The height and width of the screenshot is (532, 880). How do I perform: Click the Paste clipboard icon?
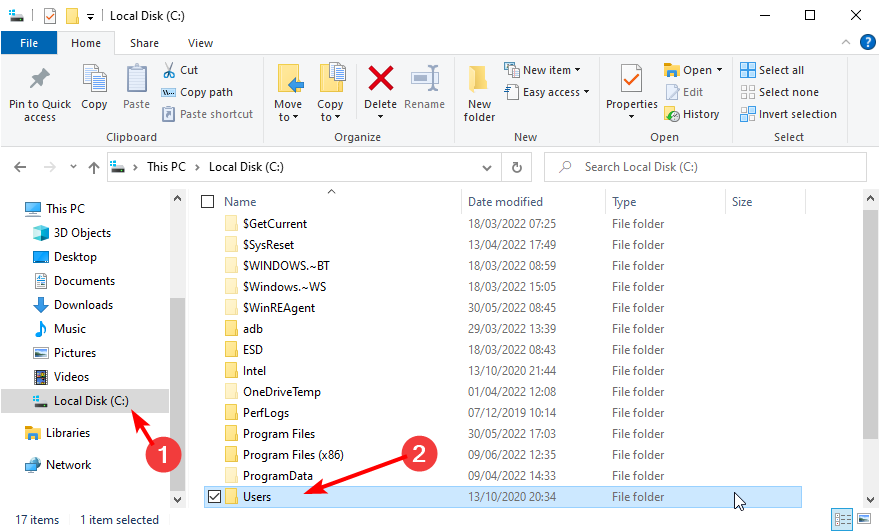point(136,79)
